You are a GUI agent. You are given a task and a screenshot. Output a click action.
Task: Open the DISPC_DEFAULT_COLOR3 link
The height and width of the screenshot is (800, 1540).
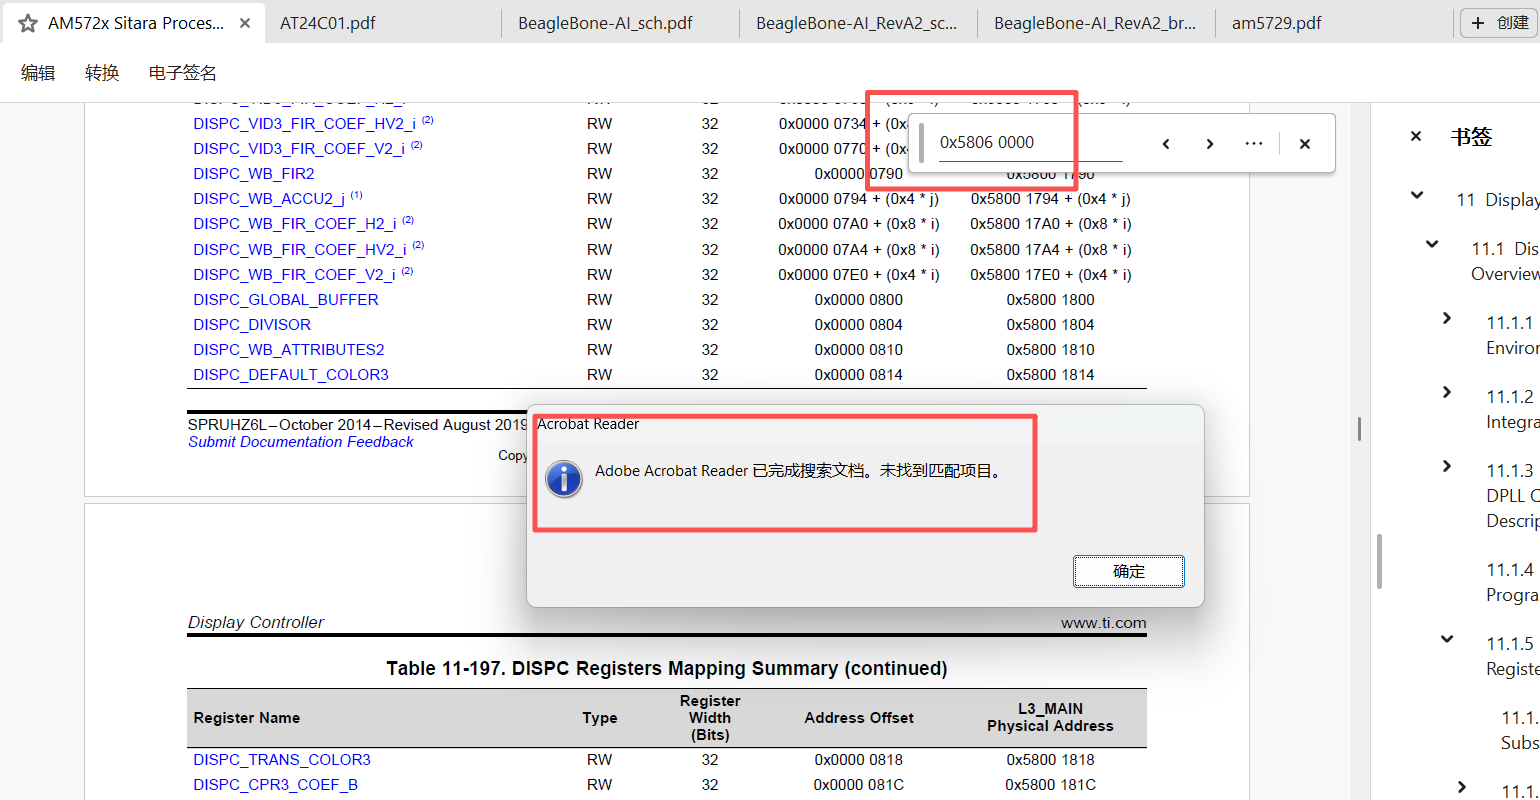[x=291, y=375]
